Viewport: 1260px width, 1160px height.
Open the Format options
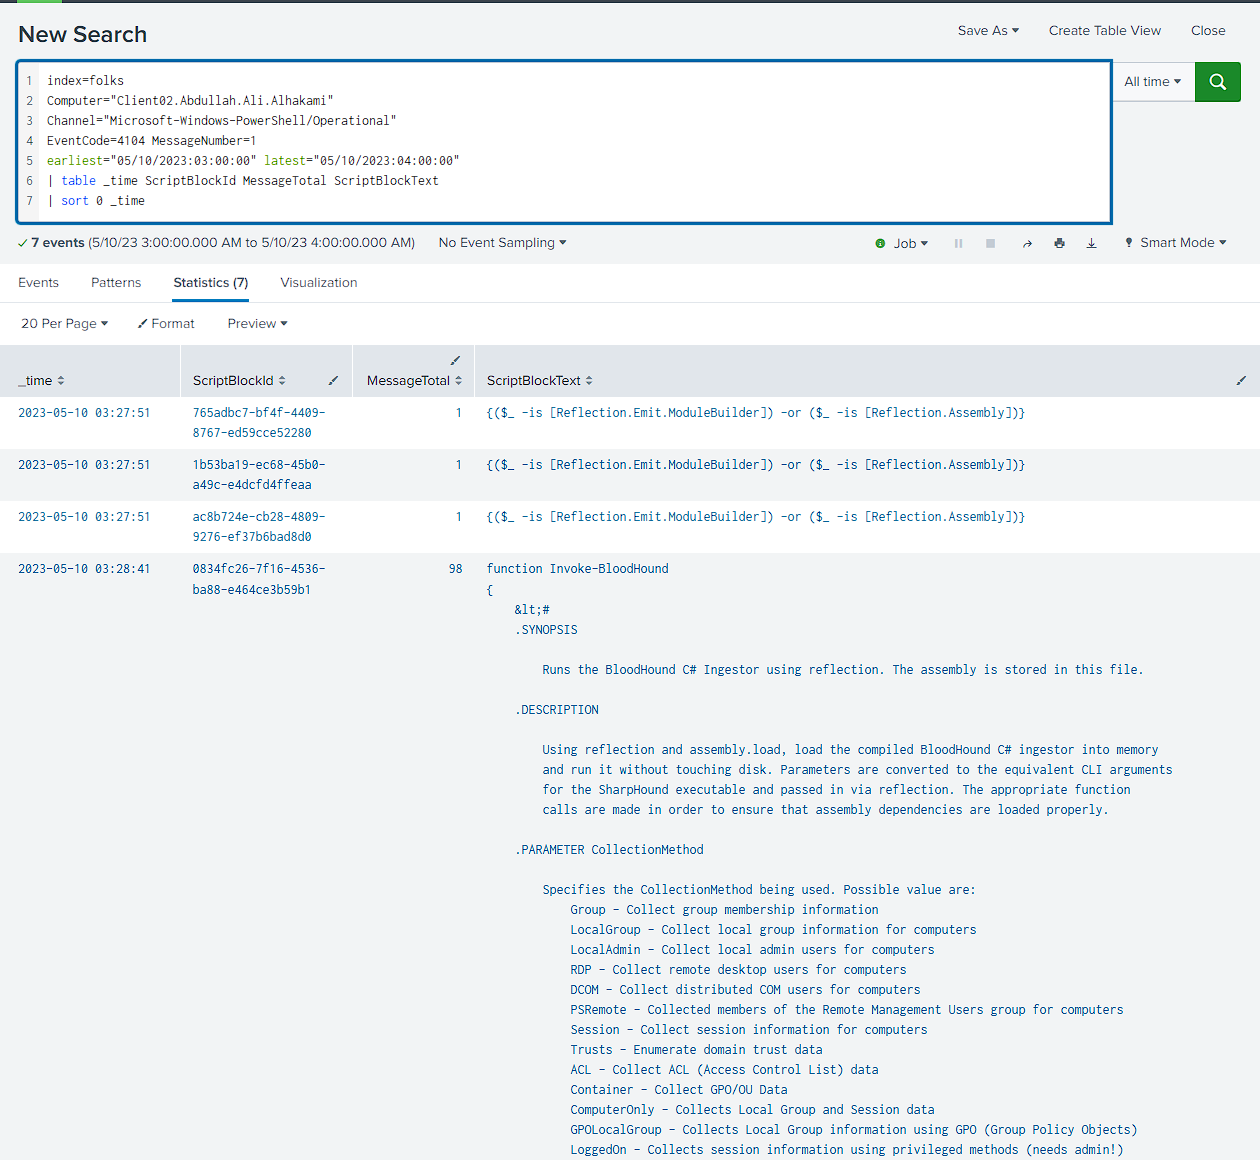166,324
